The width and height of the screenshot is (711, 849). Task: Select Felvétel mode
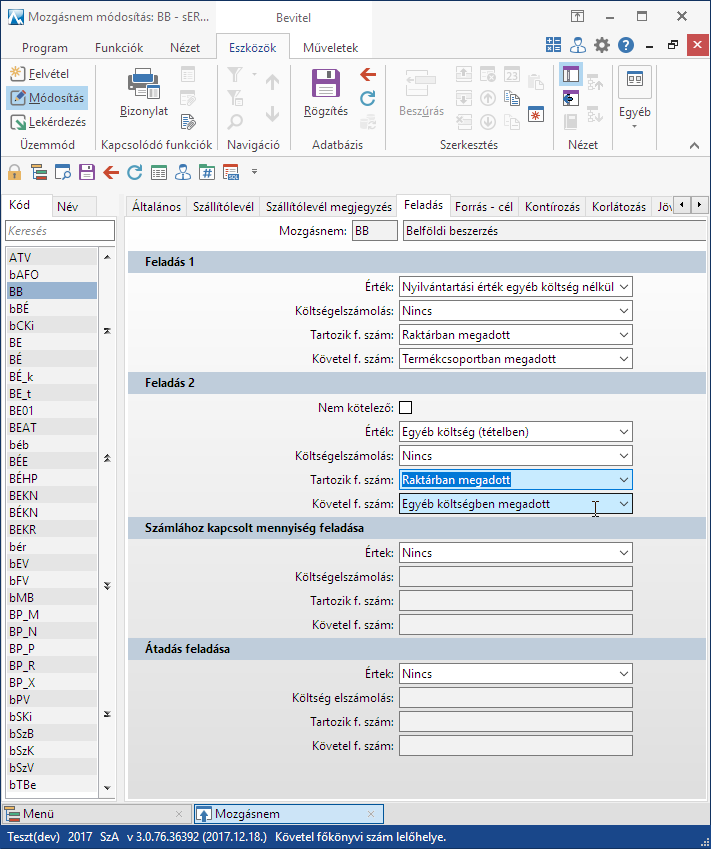(47, 74)
